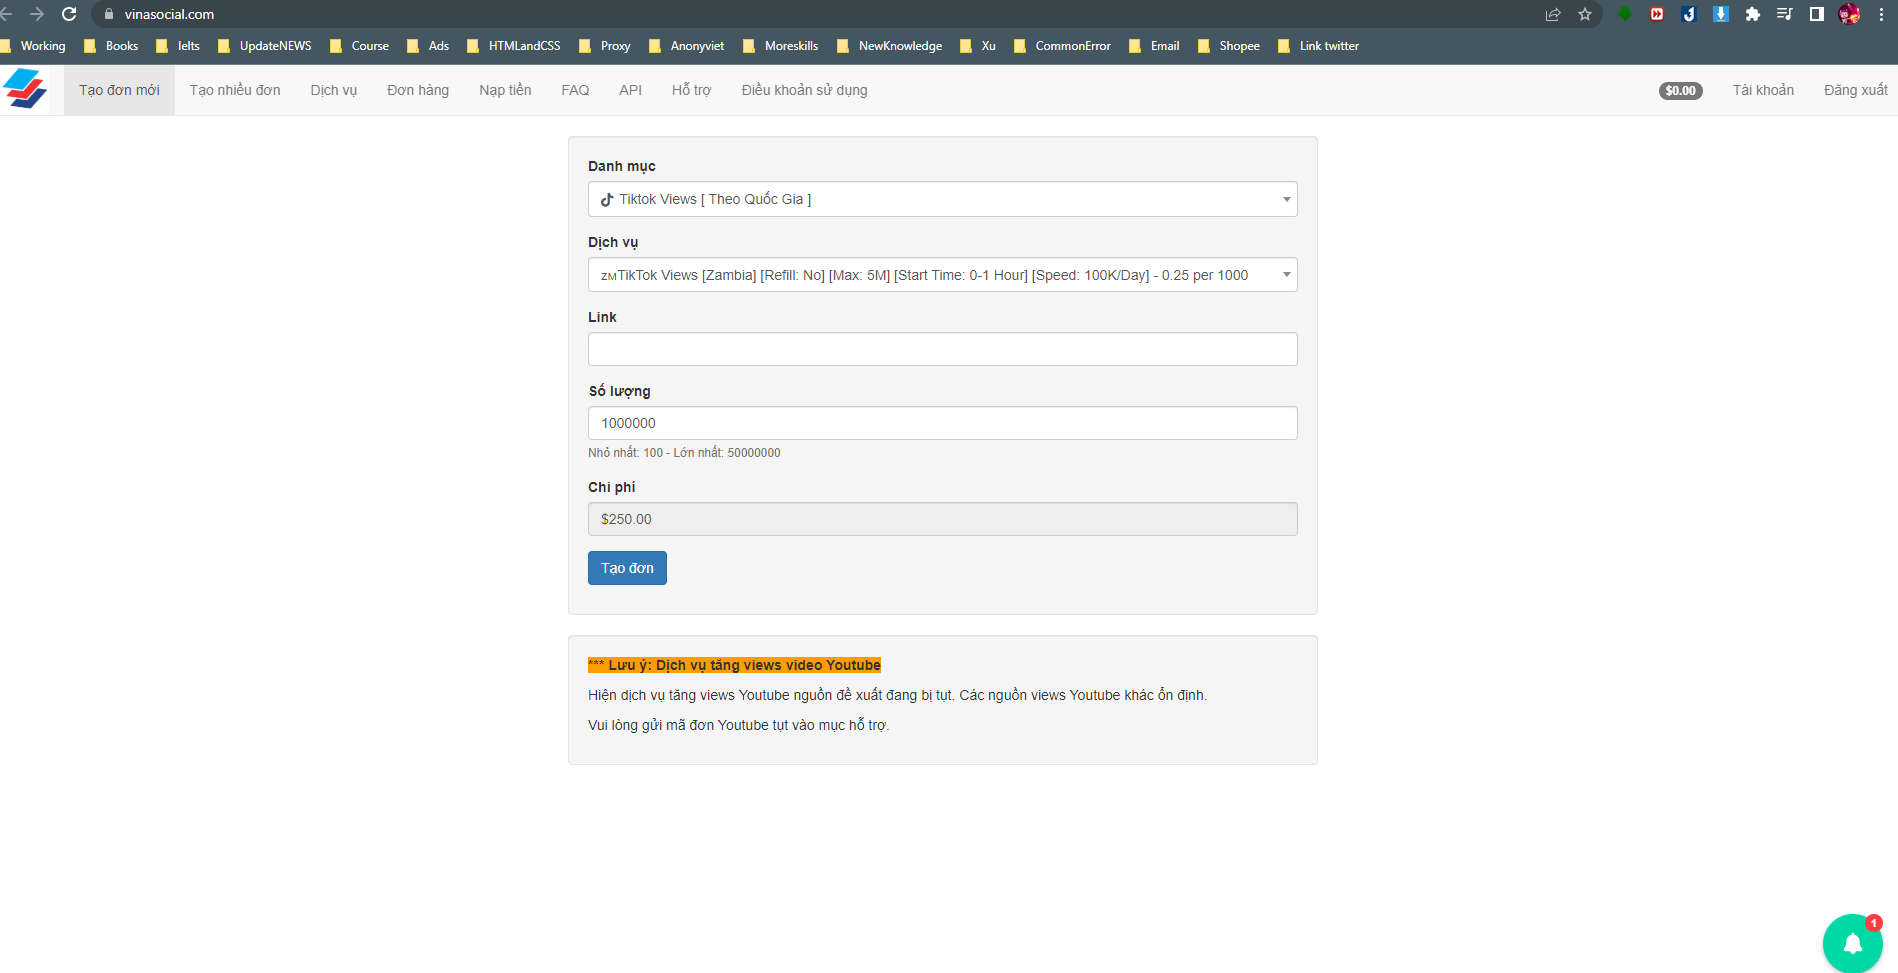The image size is (1898, 973).
Task: Expand the Dịch vụ service dropdown
Action: pos(942,275)
